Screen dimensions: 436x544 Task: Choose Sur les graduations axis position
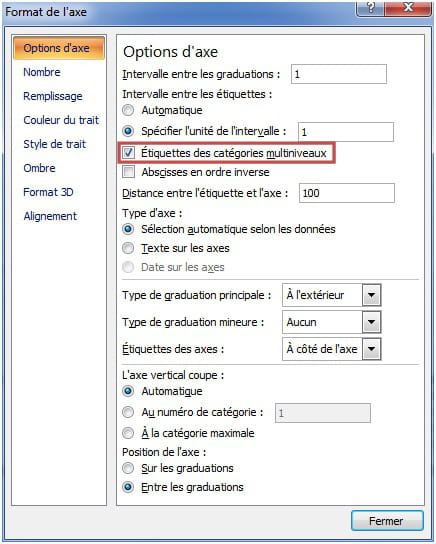pyautogui.click(x=128, y=468)
